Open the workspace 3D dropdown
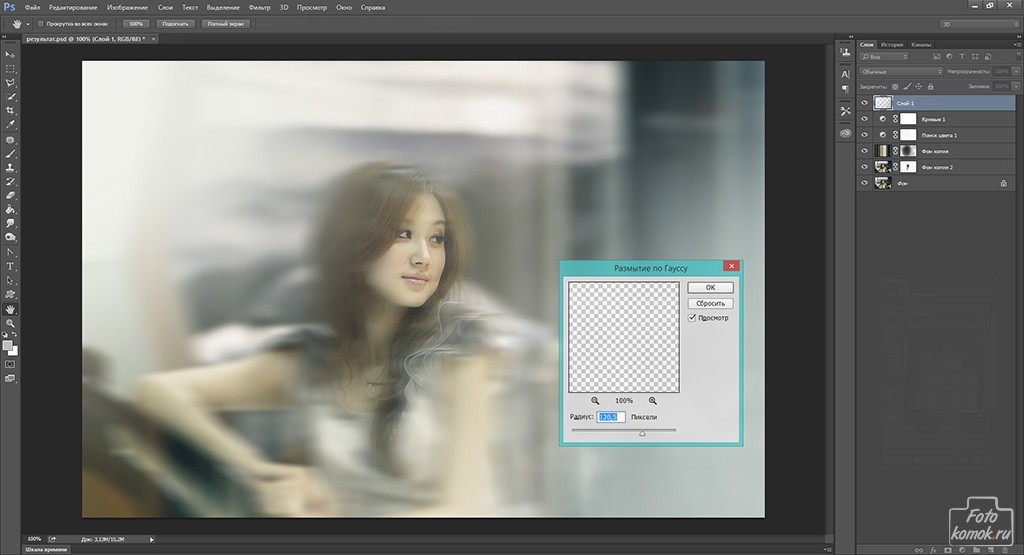Image resolution: width=1024 pixels, height=555 pixels. click(x=978, y=24)
